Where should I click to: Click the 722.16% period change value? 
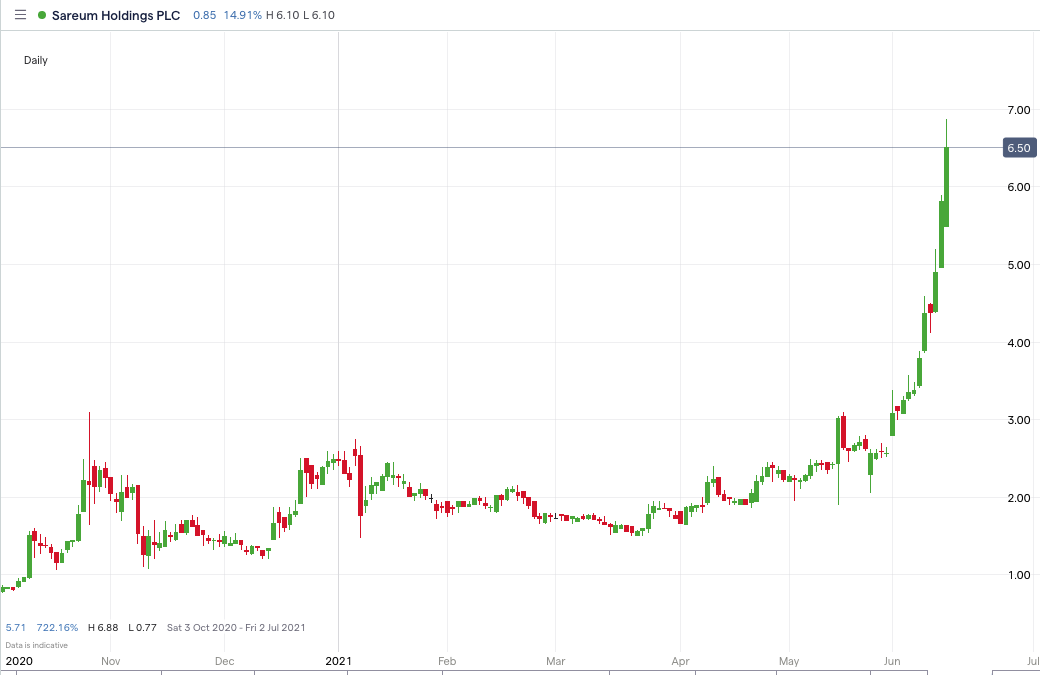tap(57, 628)
